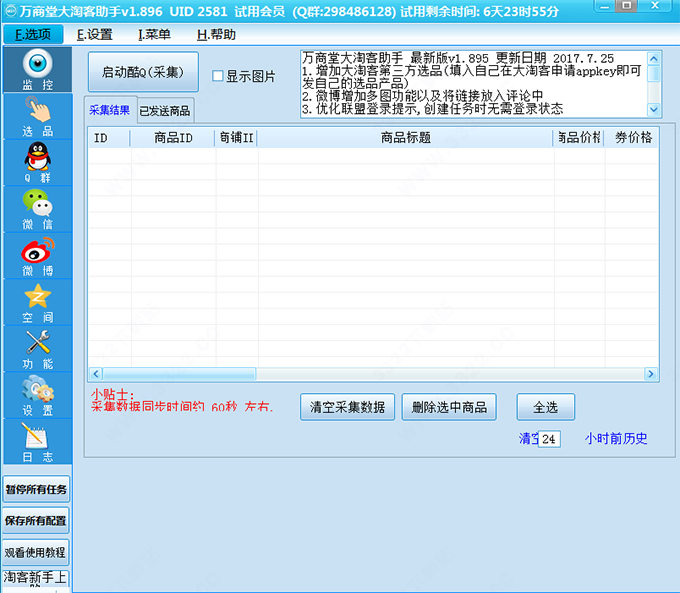
Task: Maximize the window
Action: 626,6
